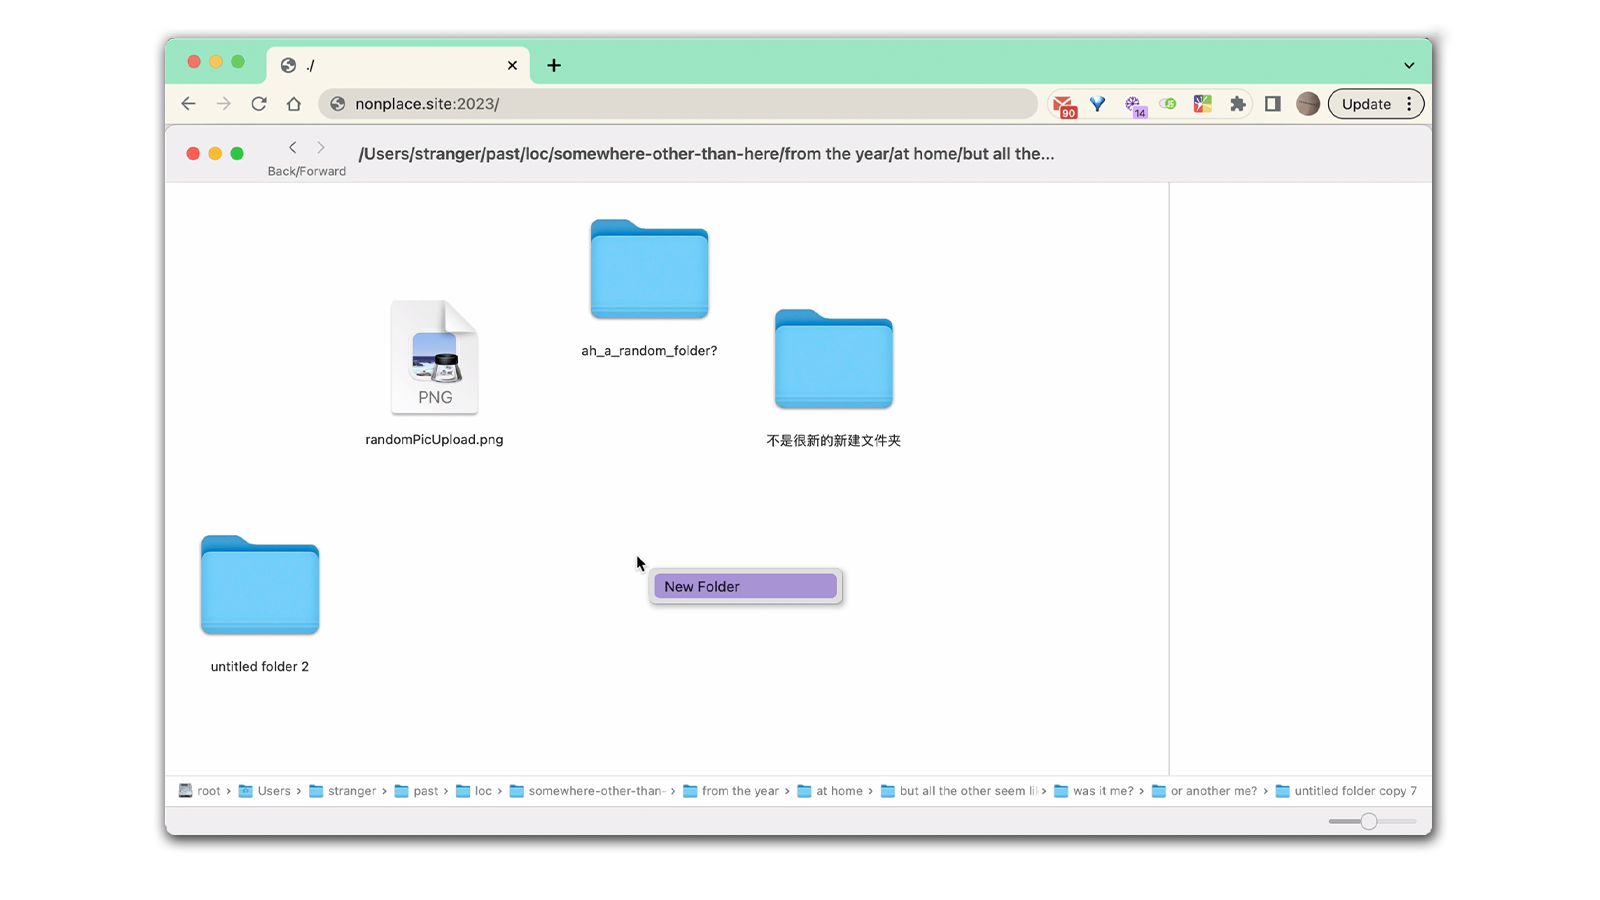The width and height of the screenshot is (1600, 900).
Task: Expand the tab search dropdown arrow
Action: 1409,65
